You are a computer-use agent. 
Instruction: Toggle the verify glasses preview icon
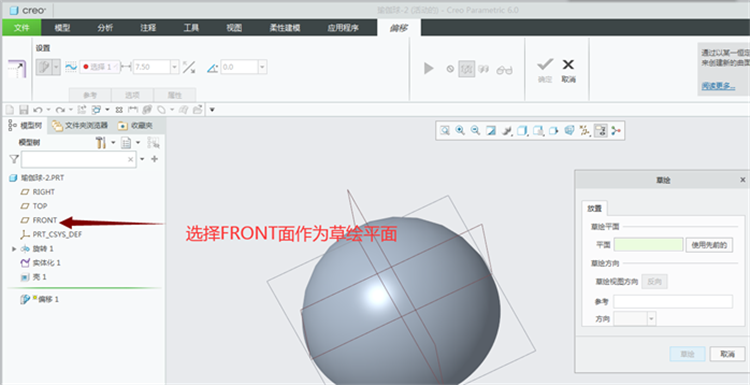point(504,70)
